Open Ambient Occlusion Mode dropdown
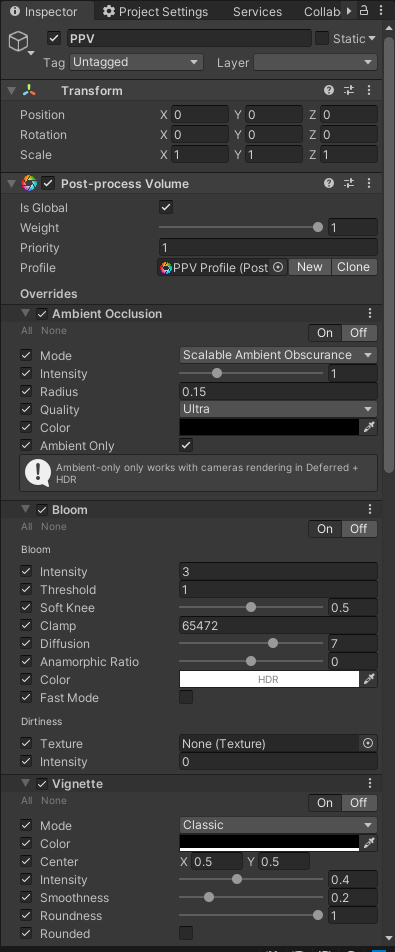Image resolution: width=395 pixels, height=952 pixels. point(278,355)
